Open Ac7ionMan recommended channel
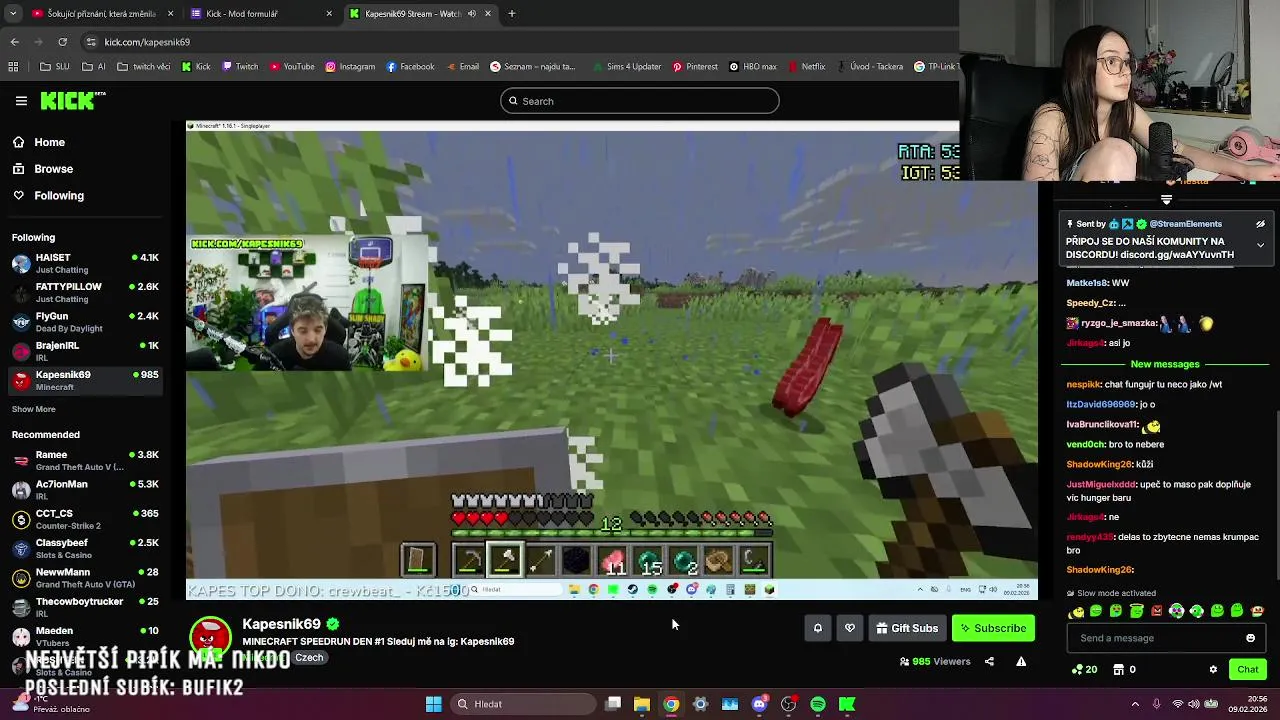Screen dimensions: 1280x720 (x=86, y=490)
